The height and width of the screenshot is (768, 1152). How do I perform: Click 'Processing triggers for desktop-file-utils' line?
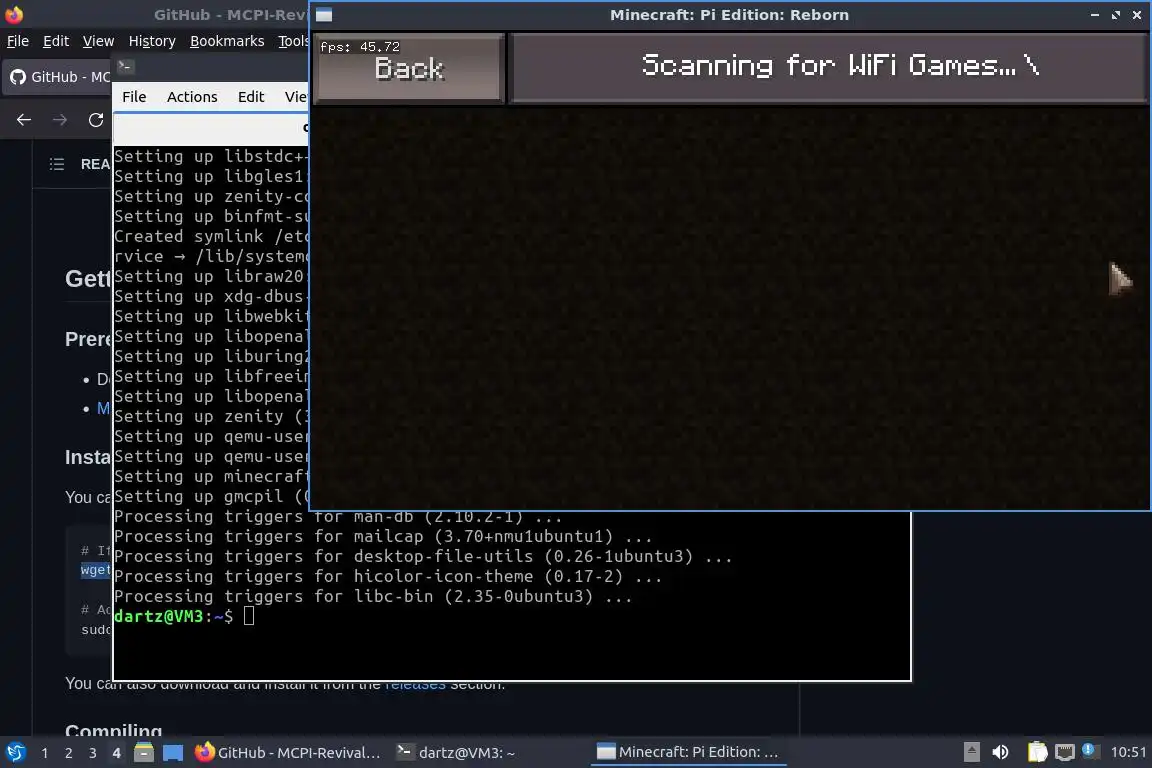(423, 556)
